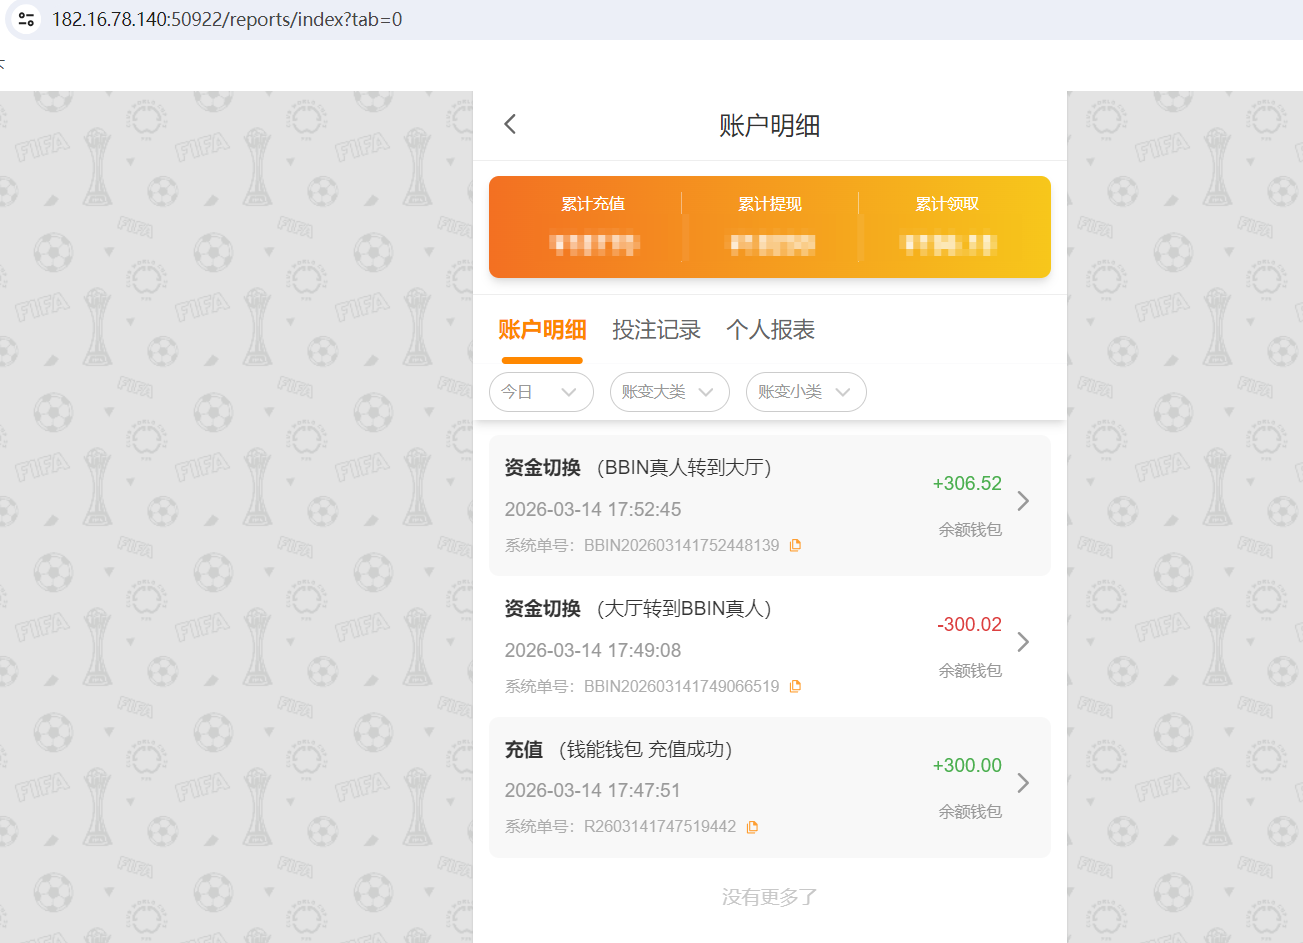This screenshot has height=943, width=1303.
Task: Expand the -300.02 fund switch record
Action: 1022,642
